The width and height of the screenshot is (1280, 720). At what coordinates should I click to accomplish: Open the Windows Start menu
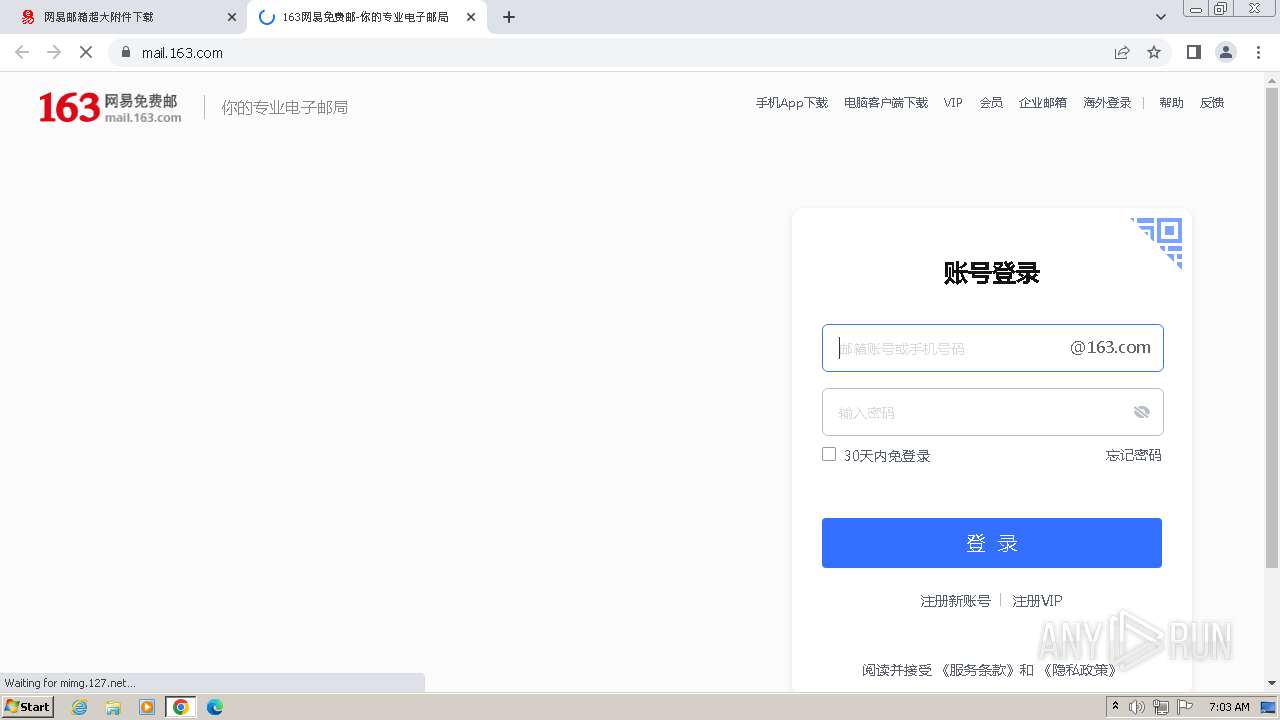click(x=28, y=707)
